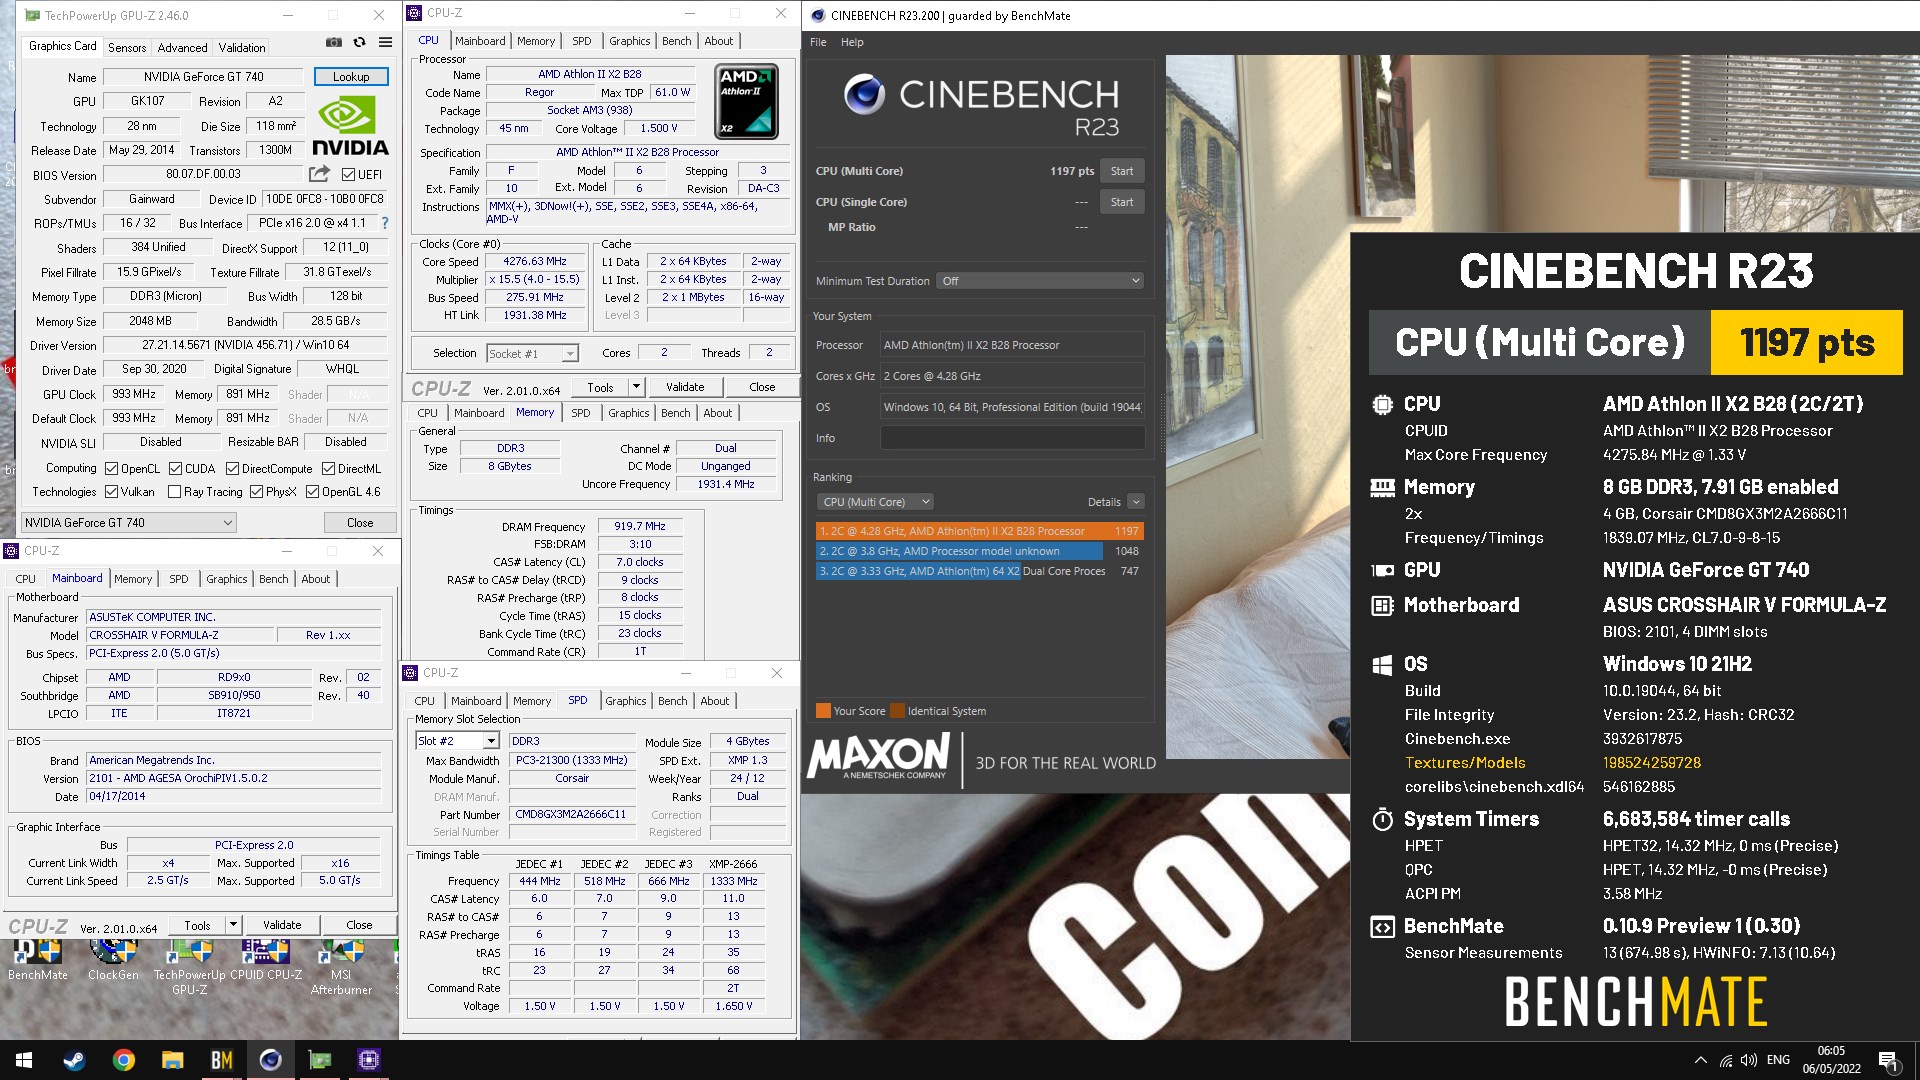Screen dimensions: 1920x1080
Task: Open the Tools dropdown arrow in CPU window
Action: (x=635, y=387)
